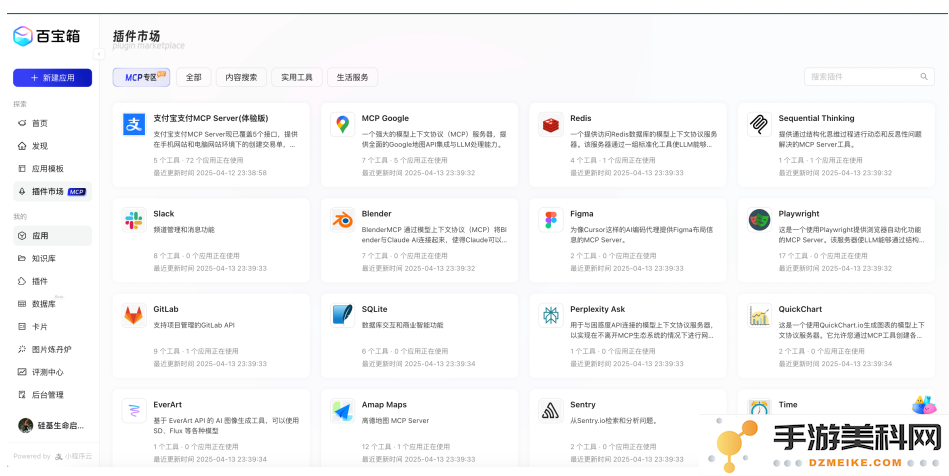
Task: Click the Sentry card title
Action: [583, 405]
